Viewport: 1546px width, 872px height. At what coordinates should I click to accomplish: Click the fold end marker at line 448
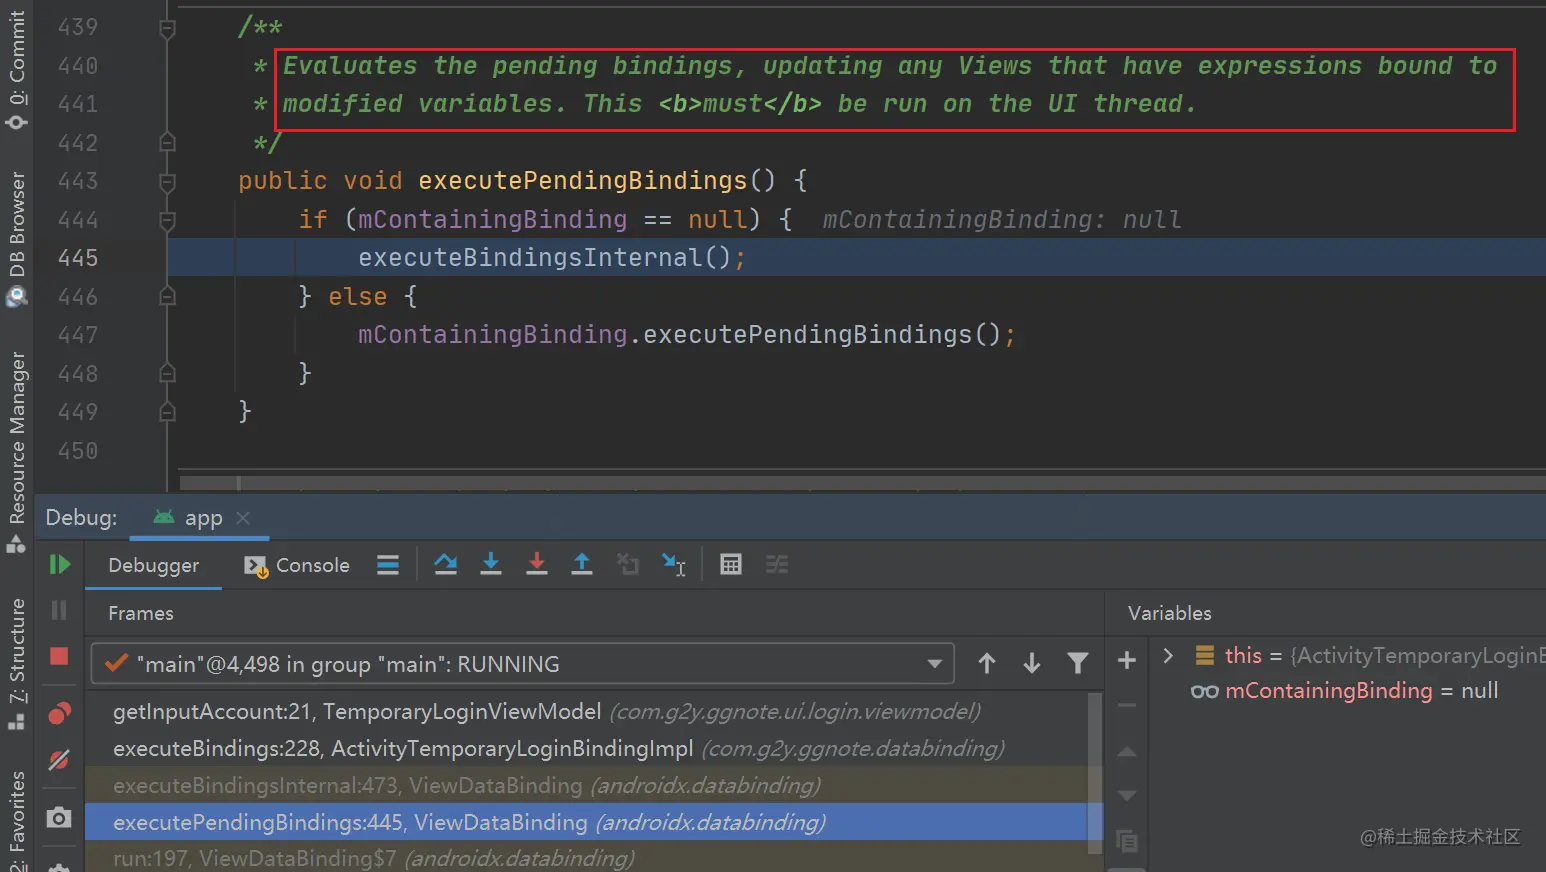click(x=168, y=373)
